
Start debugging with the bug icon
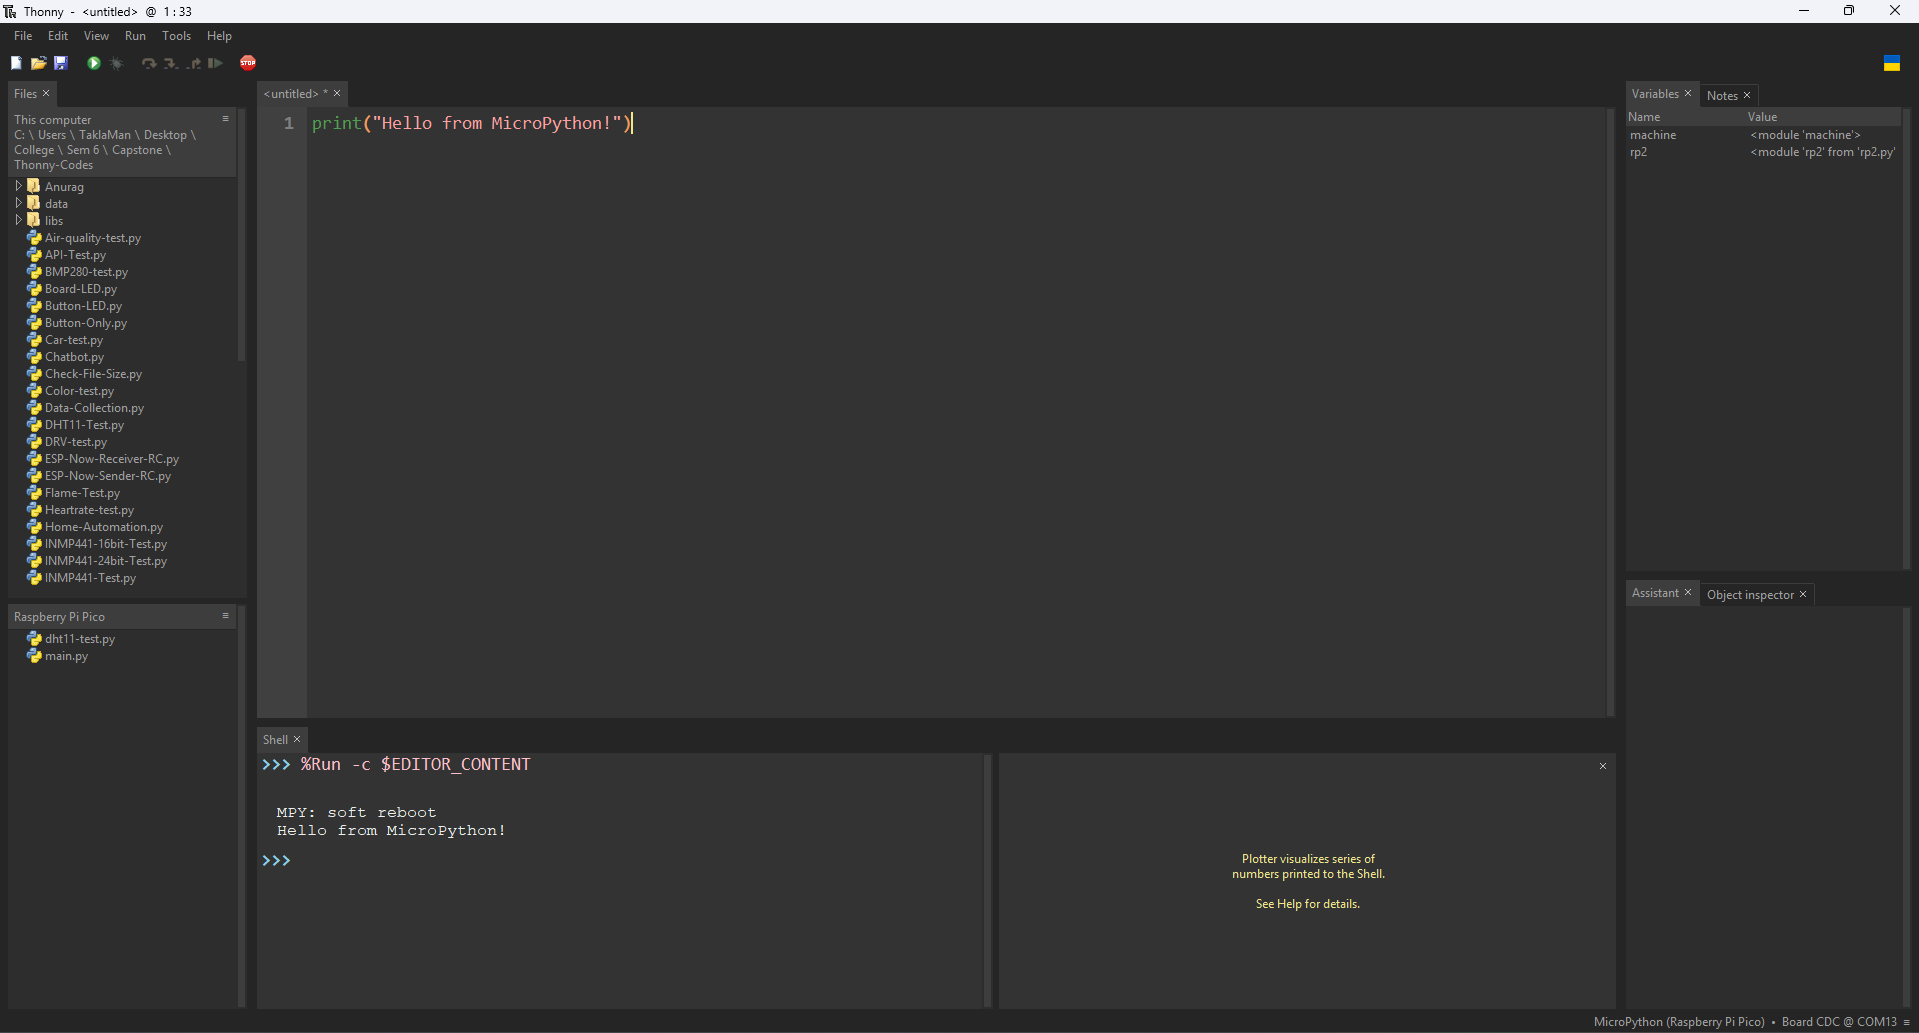click(x=116, y=63)
